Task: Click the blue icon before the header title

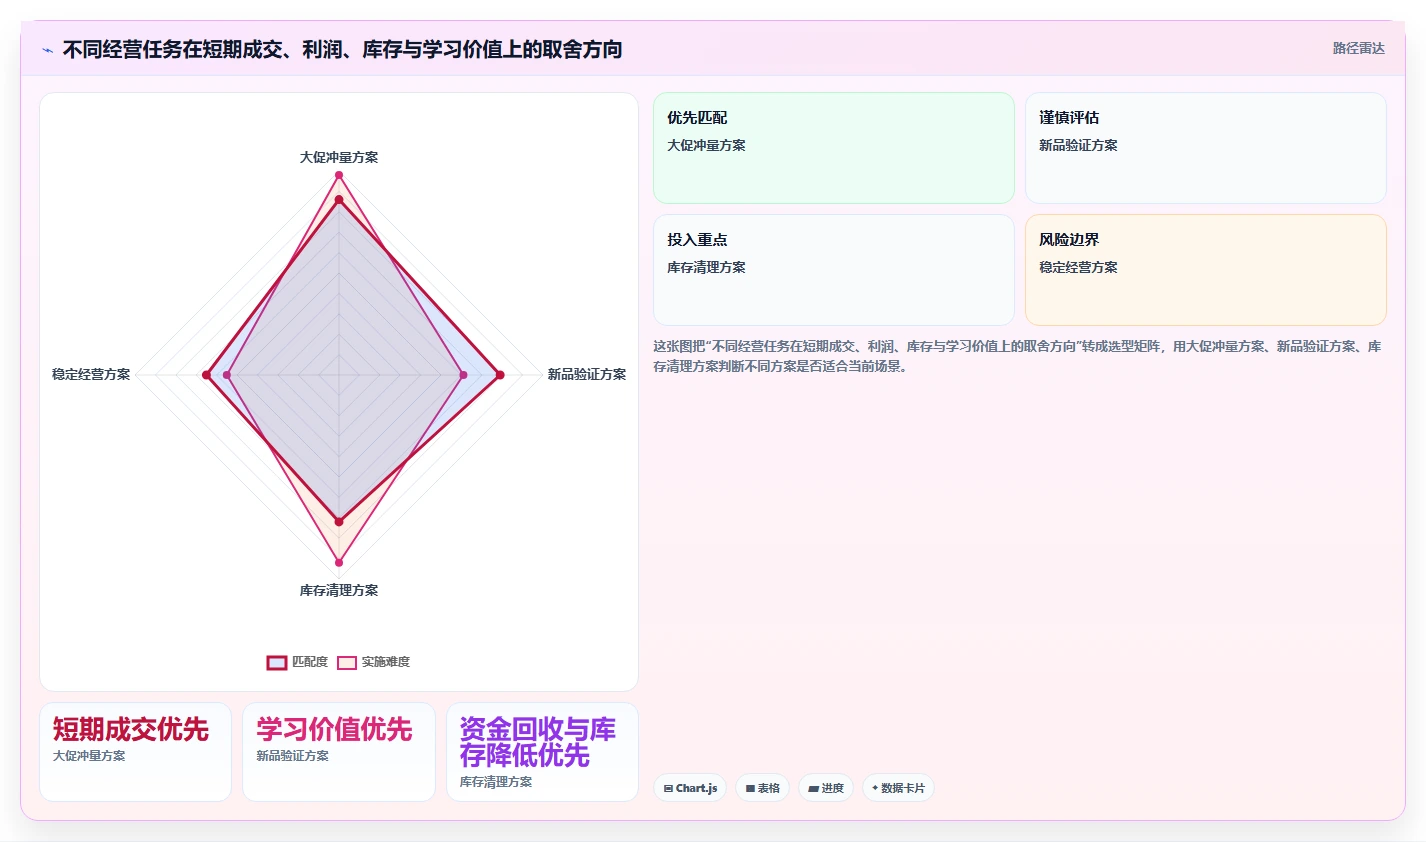Action: click(47, 50)
